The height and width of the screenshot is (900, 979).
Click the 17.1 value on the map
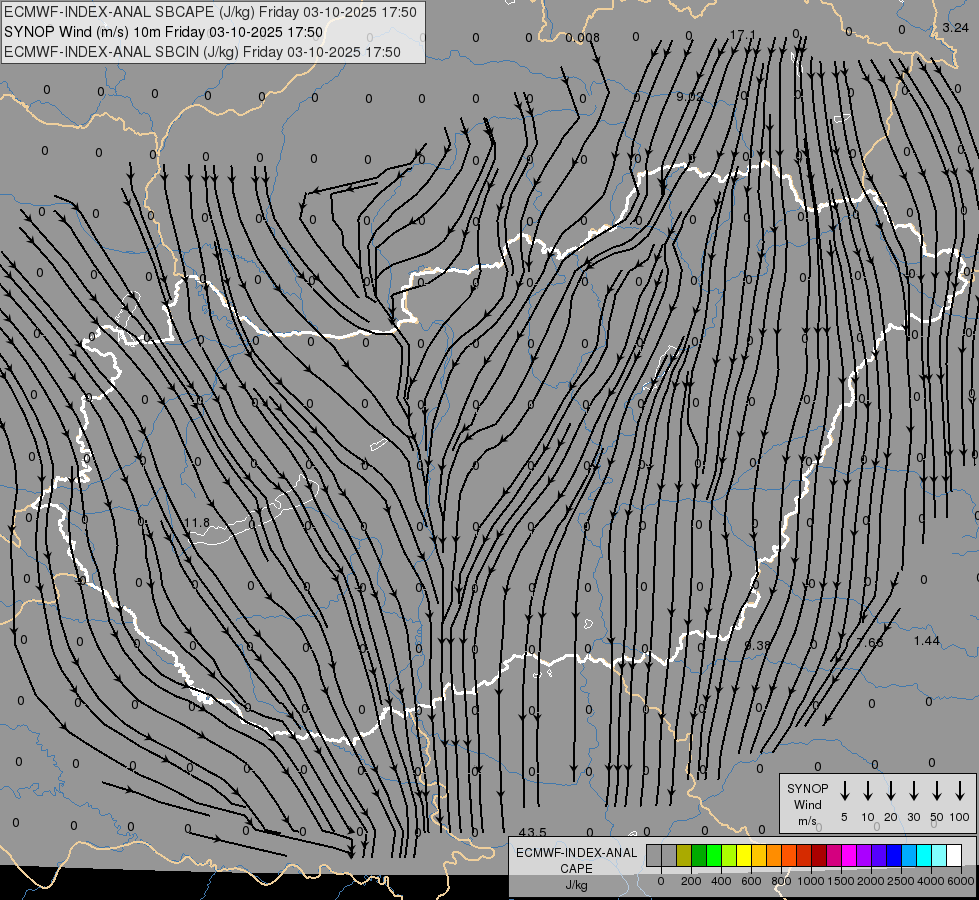click(x=743, y=35)
